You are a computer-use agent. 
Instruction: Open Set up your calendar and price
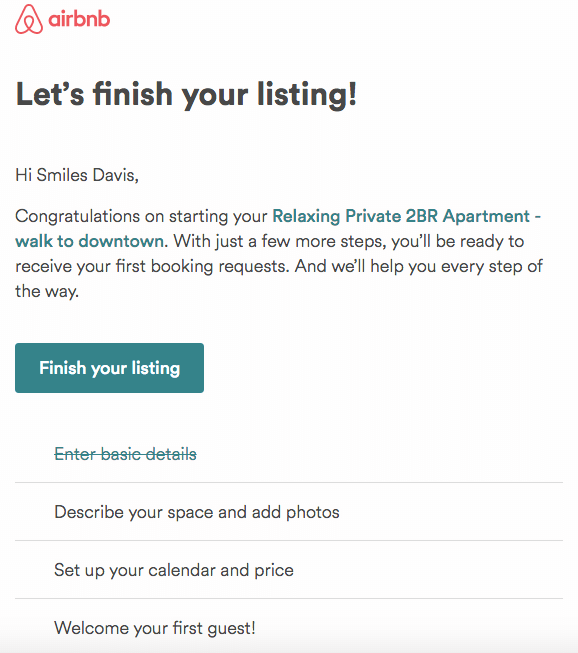[x=174, y=570]
